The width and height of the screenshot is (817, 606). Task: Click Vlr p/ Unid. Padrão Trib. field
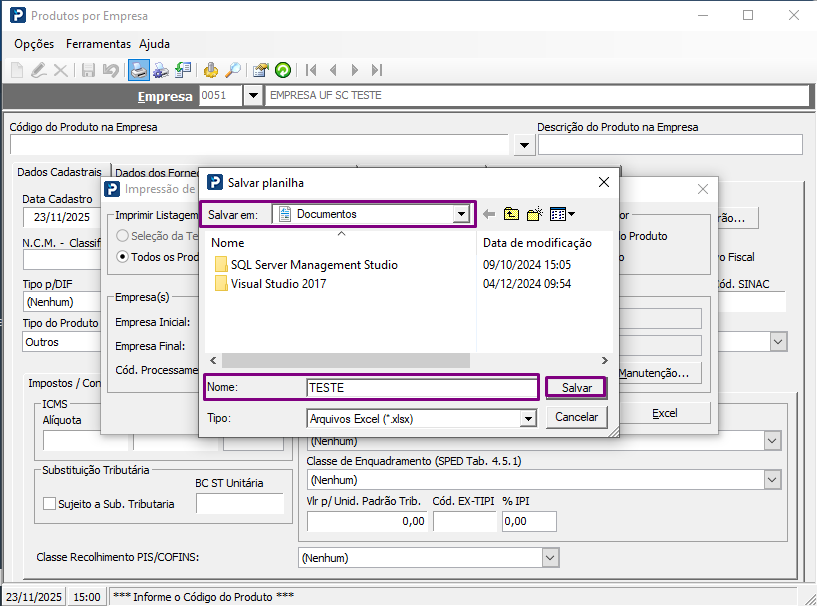[367, 521]
